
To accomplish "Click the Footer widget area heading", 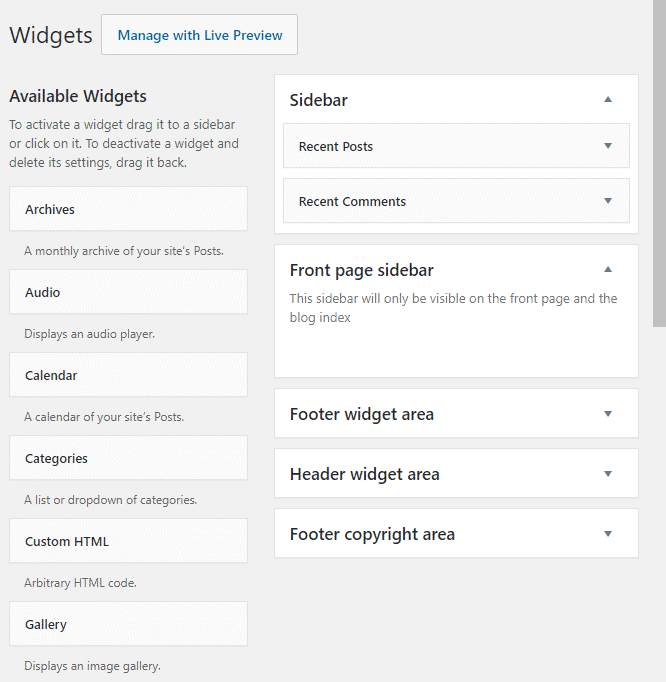I will pos(362,414).
